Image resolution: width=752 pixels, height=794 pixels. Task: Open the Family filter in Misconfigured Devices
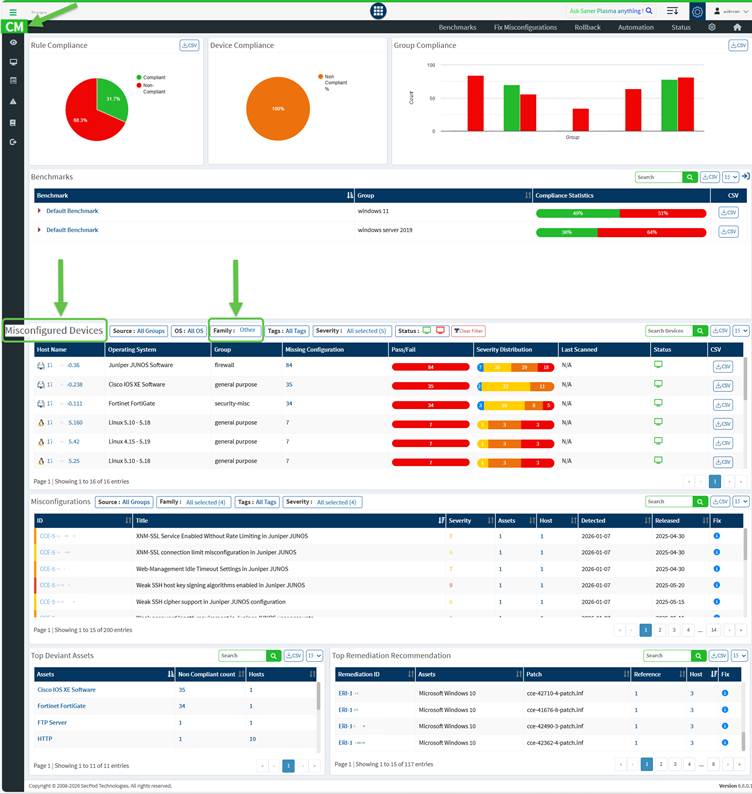[236, 330]
